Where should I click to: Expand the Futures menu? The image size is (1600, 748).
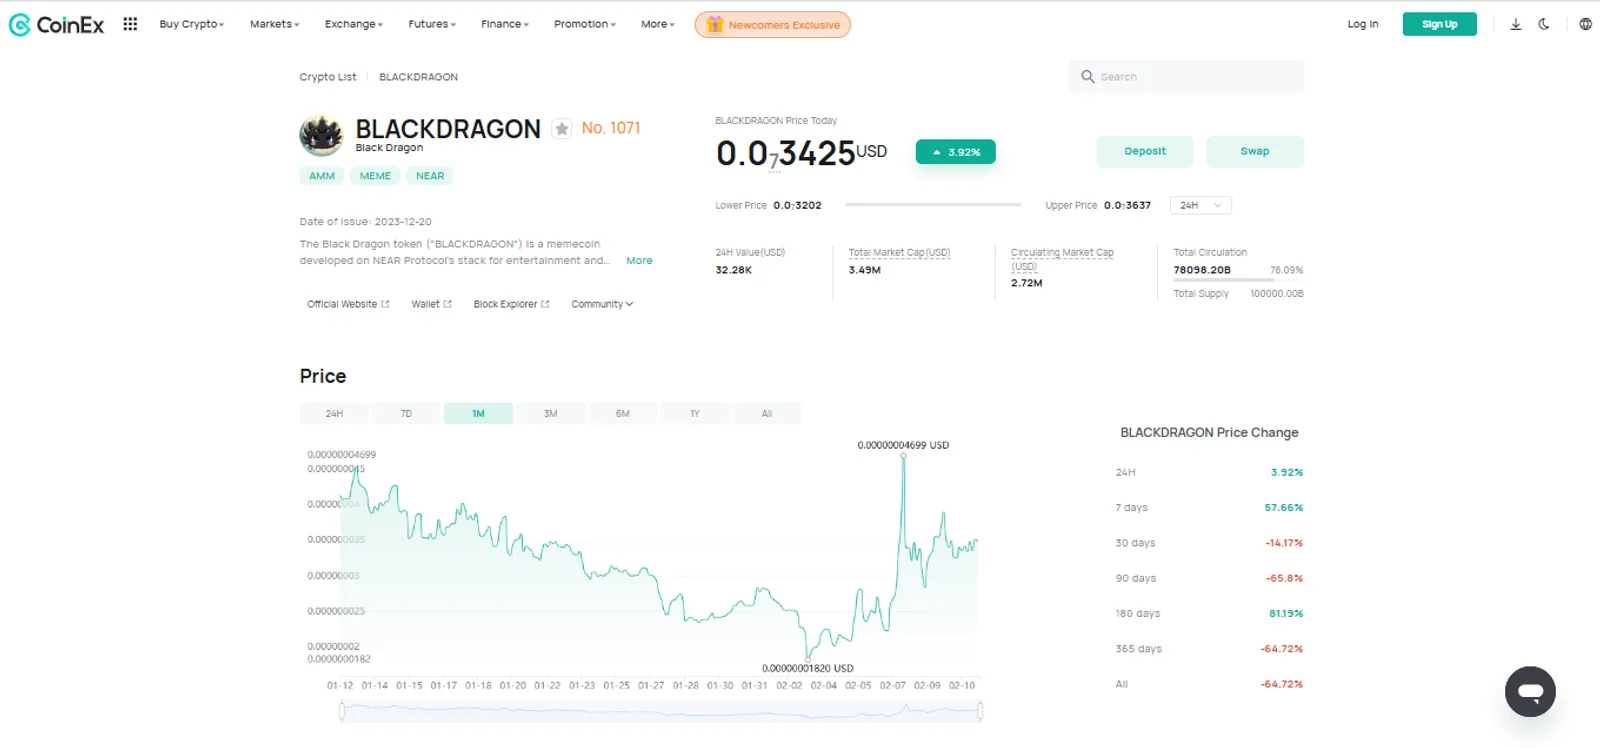pyautogui.click(x=432, y=24)
